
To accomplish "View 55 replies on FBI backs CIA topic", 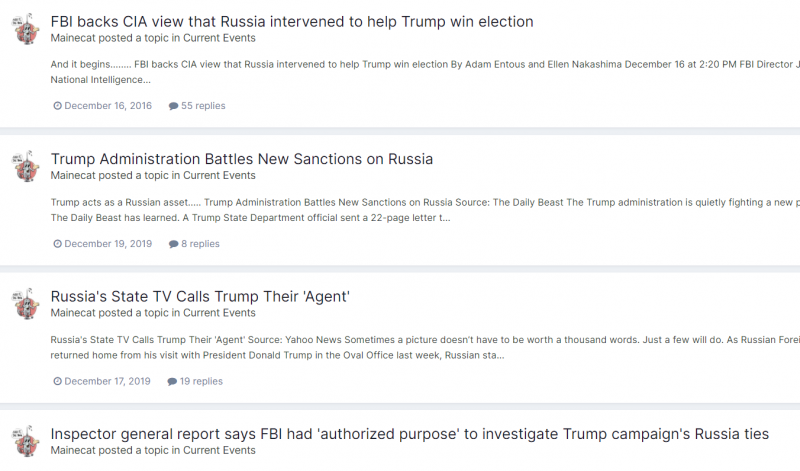I will tap(203, 106).
